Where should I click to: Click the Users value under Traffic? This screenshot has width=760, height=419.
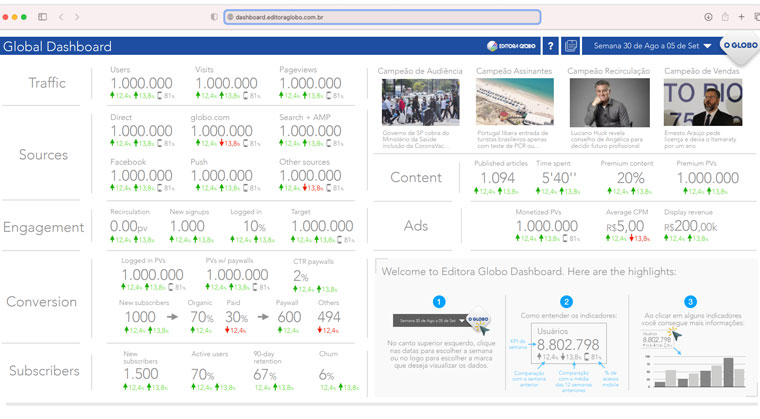pos(141,83)
